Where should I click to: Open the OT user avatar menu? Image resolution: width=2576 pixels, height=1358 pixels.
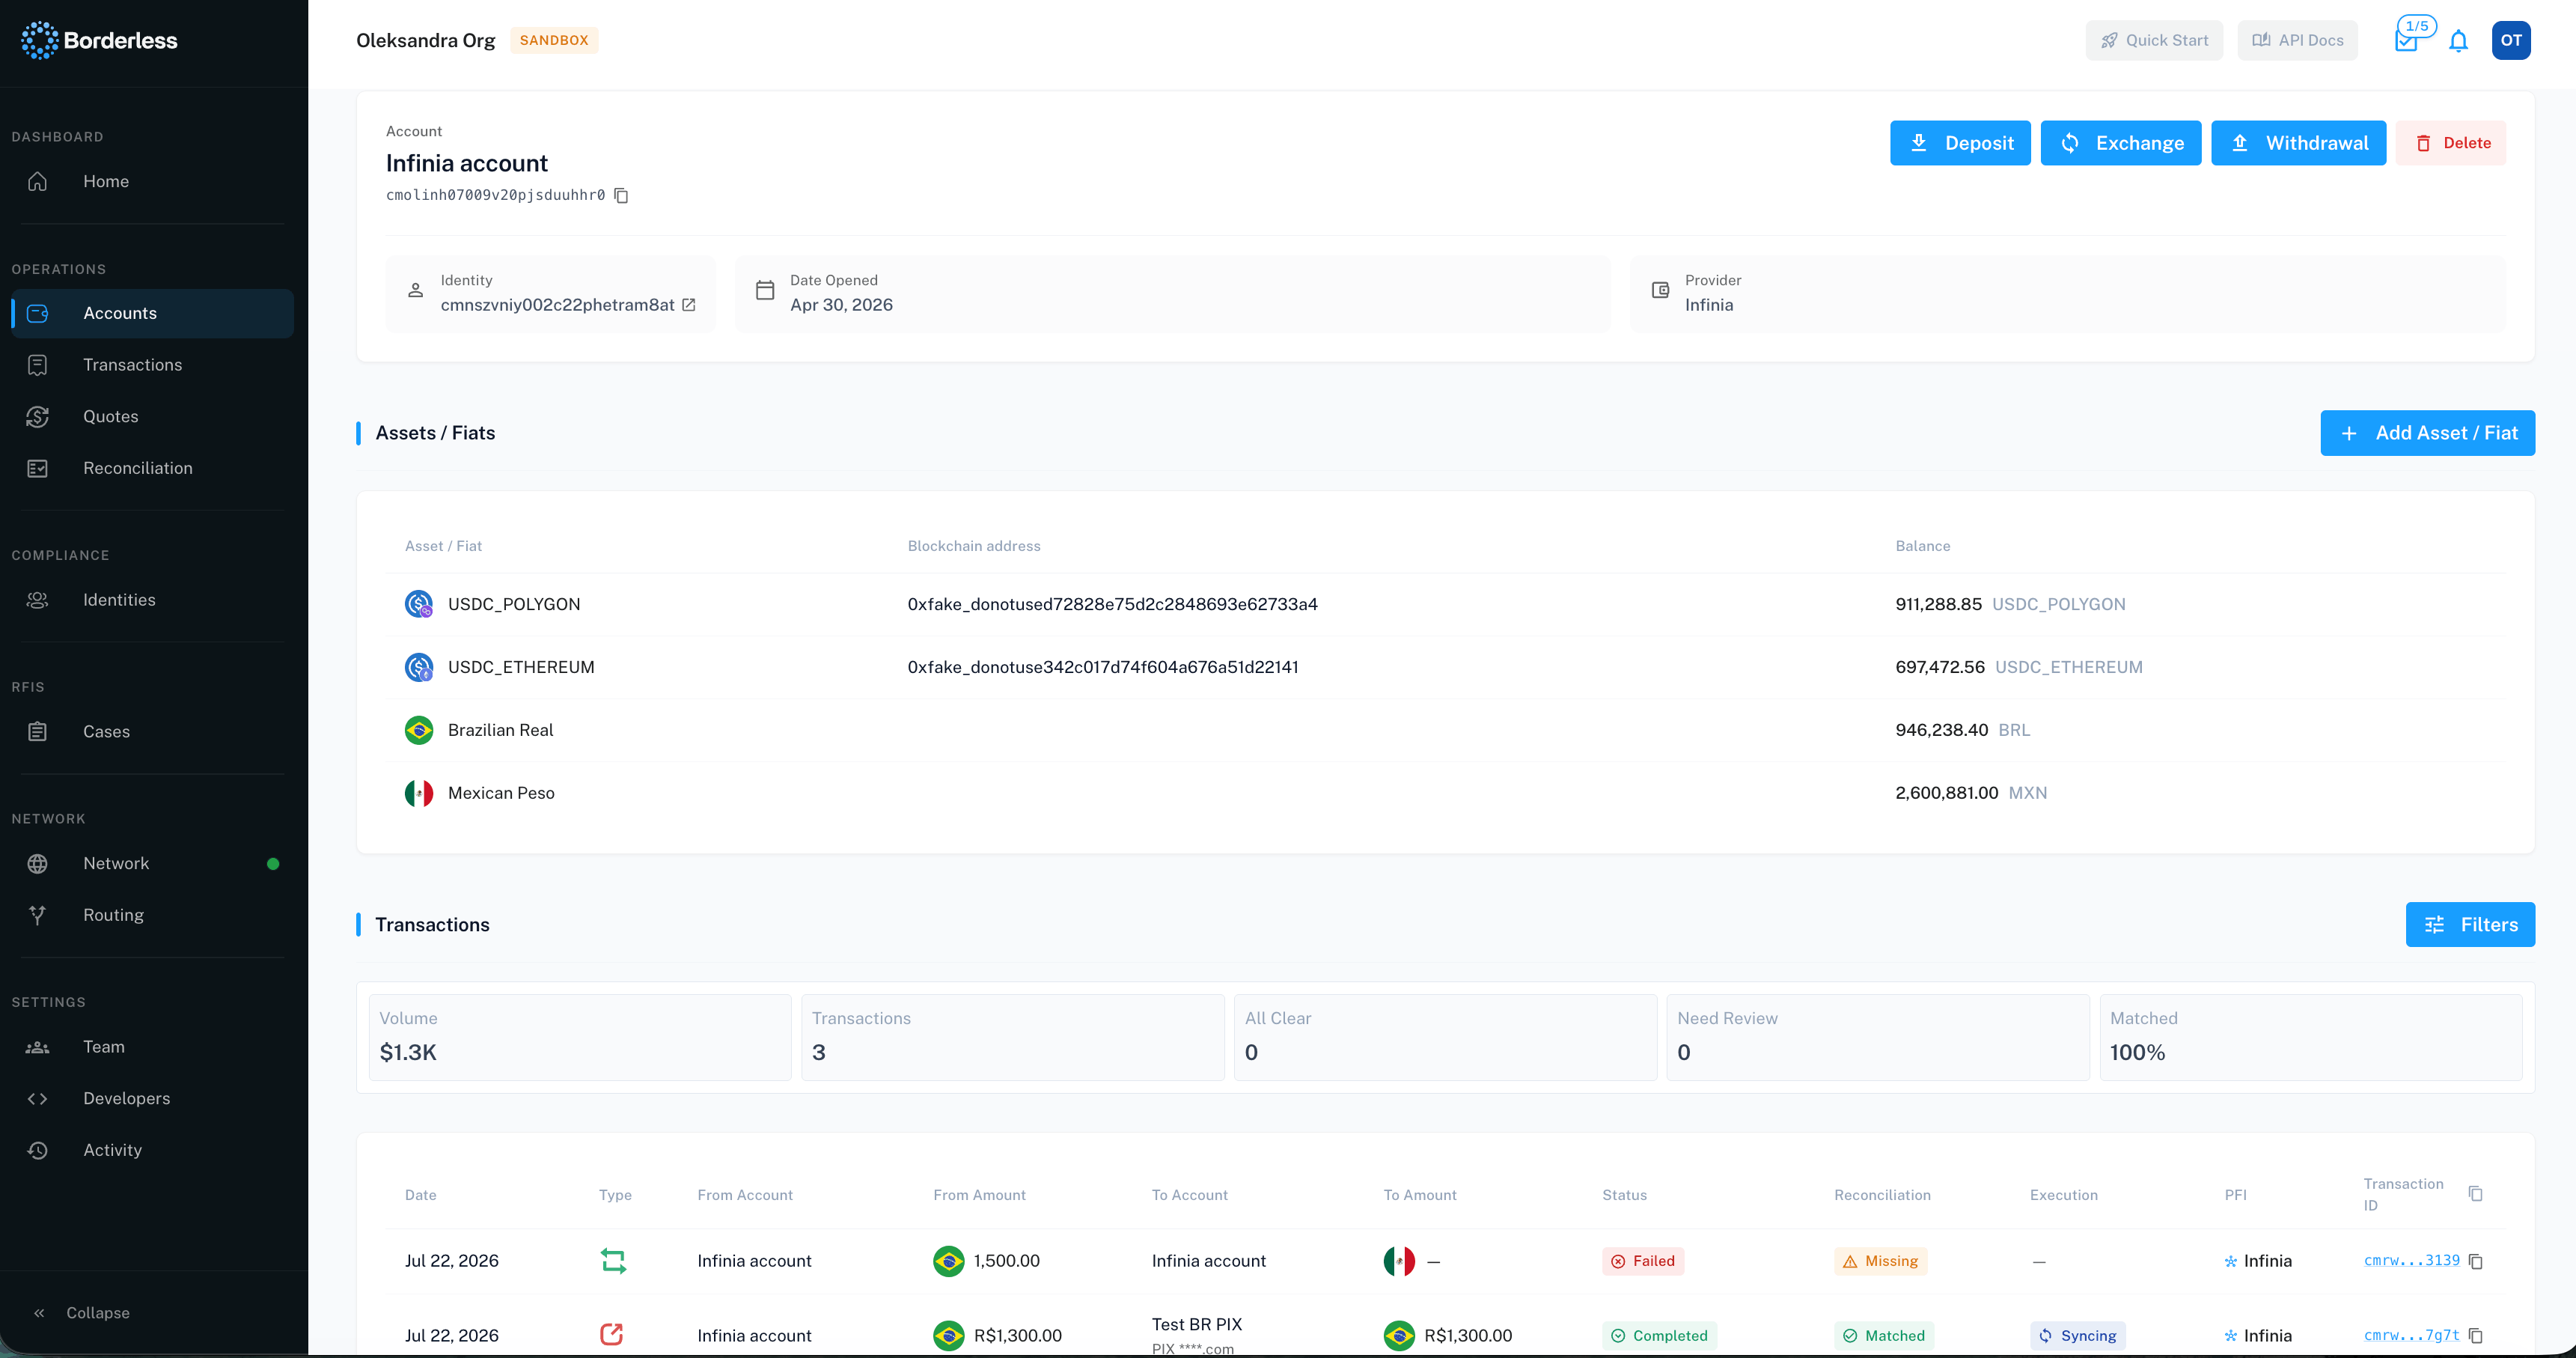tap(2511, 40)
